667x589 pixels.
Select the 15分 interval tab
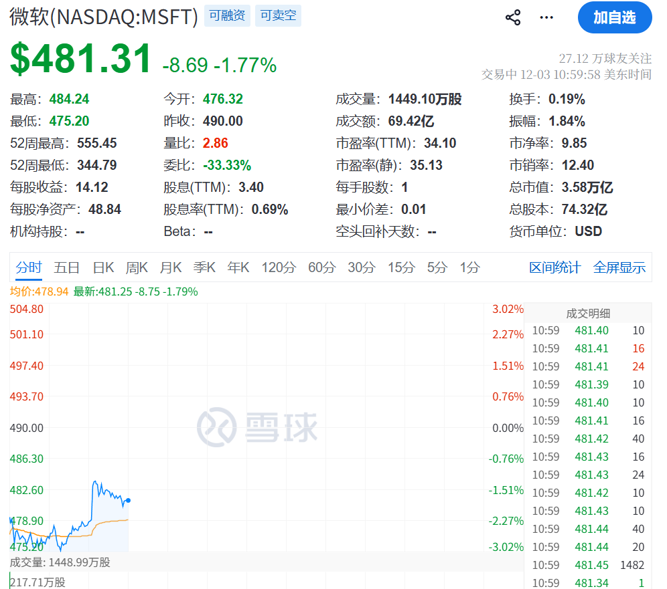[x=401, y=267]
